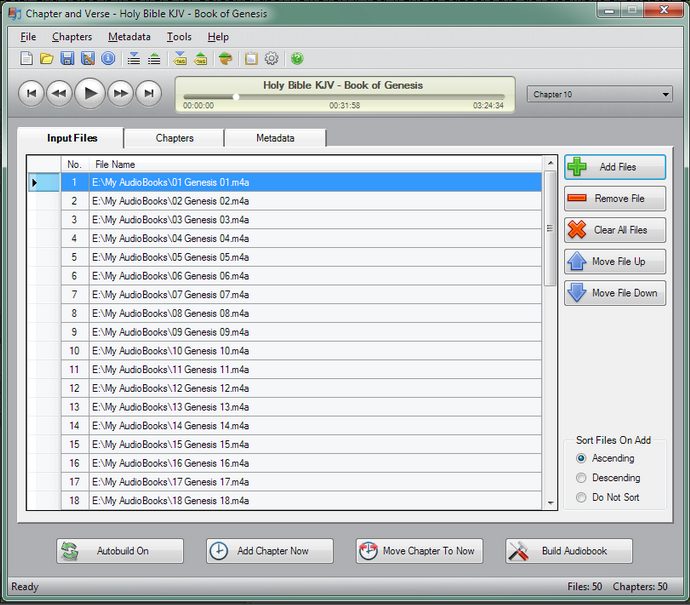Open the Tools menu
Image resolution: width=690 pixels, height=605 pixels.
[179, 37]
